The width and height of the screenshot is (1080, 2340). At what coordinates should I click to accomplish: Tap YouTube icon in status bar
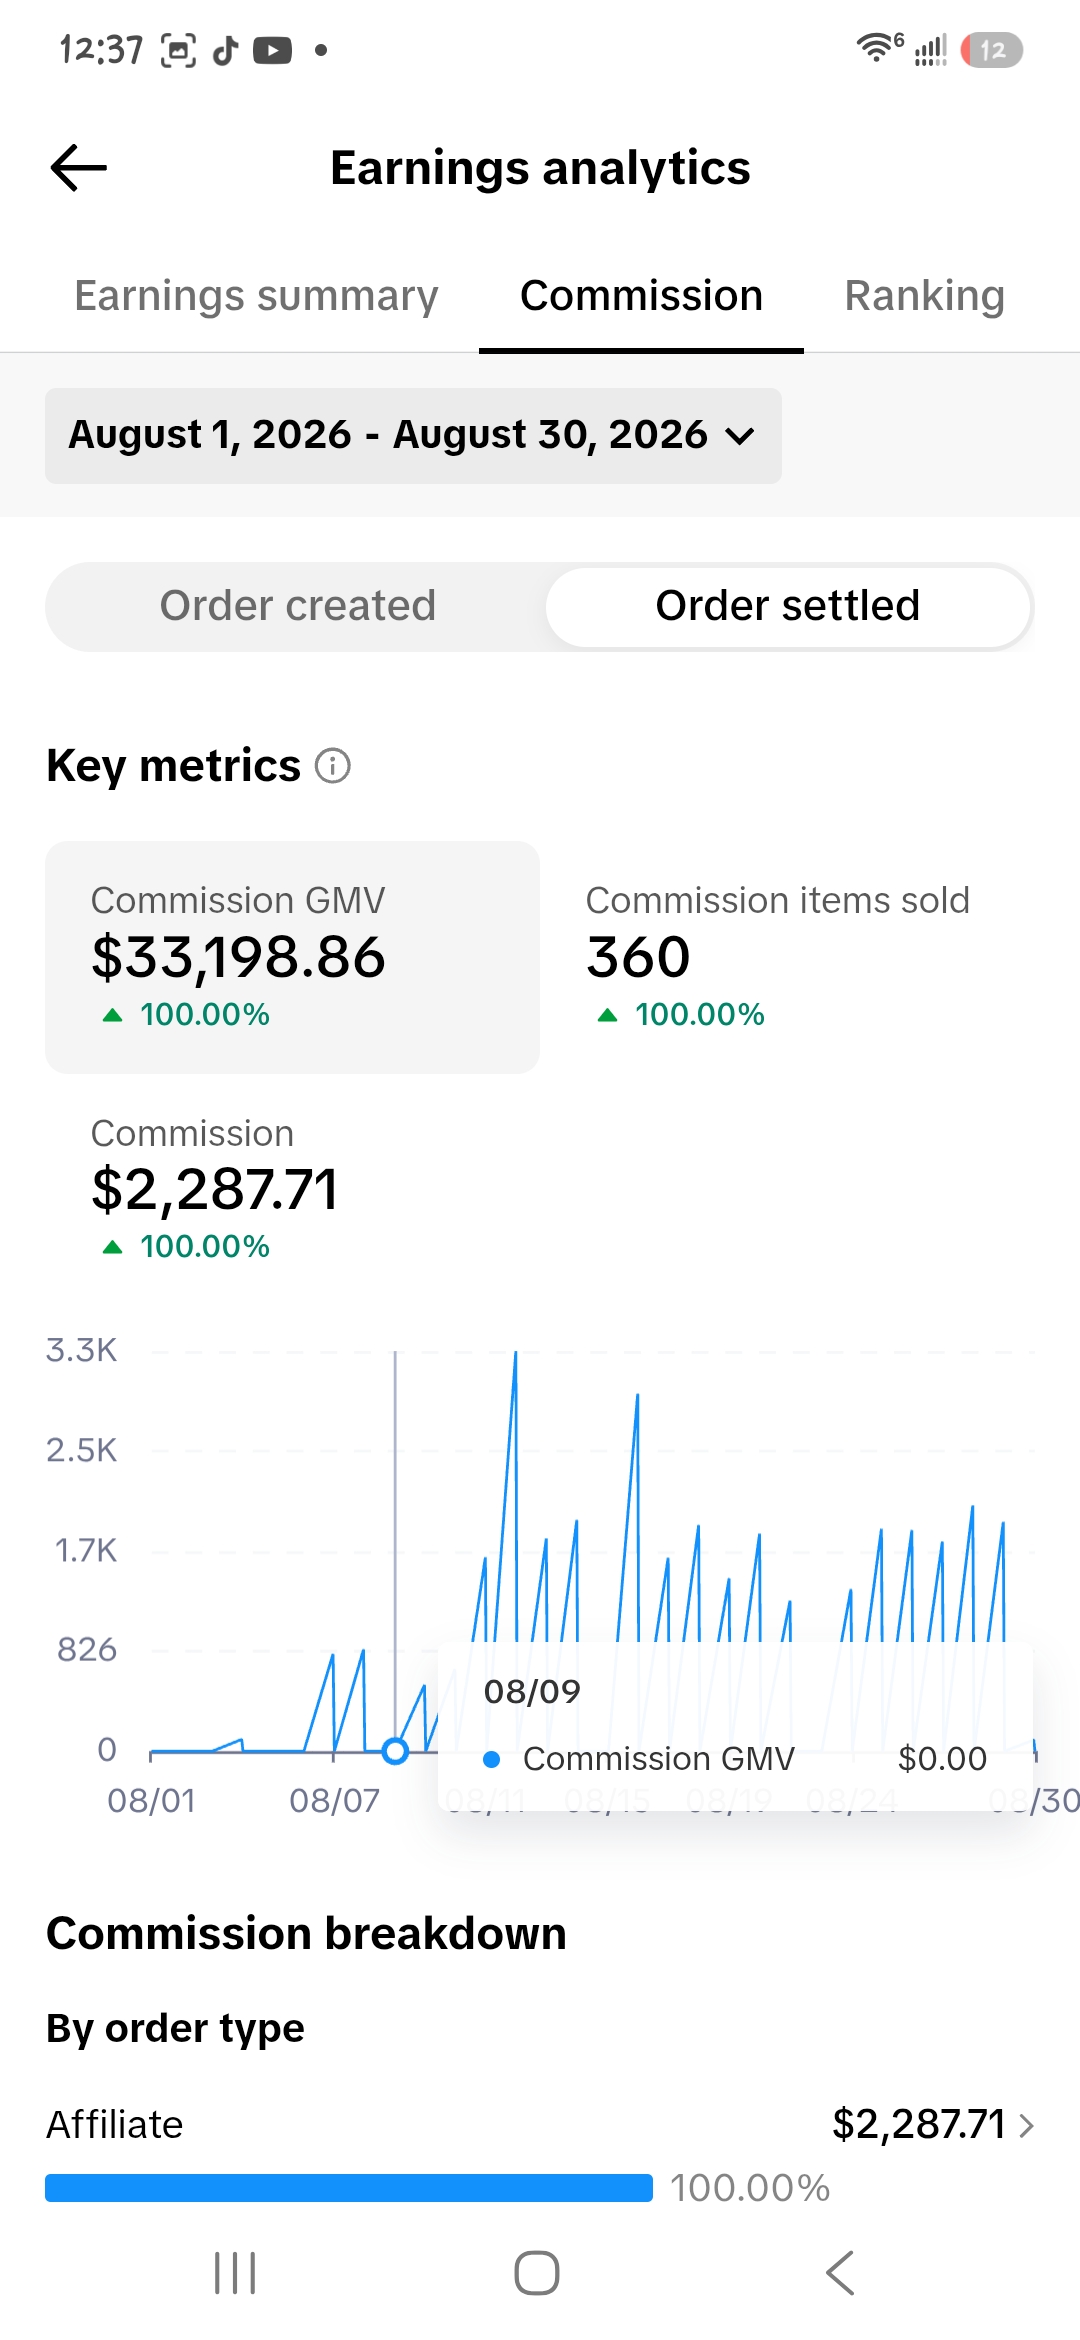272,50
